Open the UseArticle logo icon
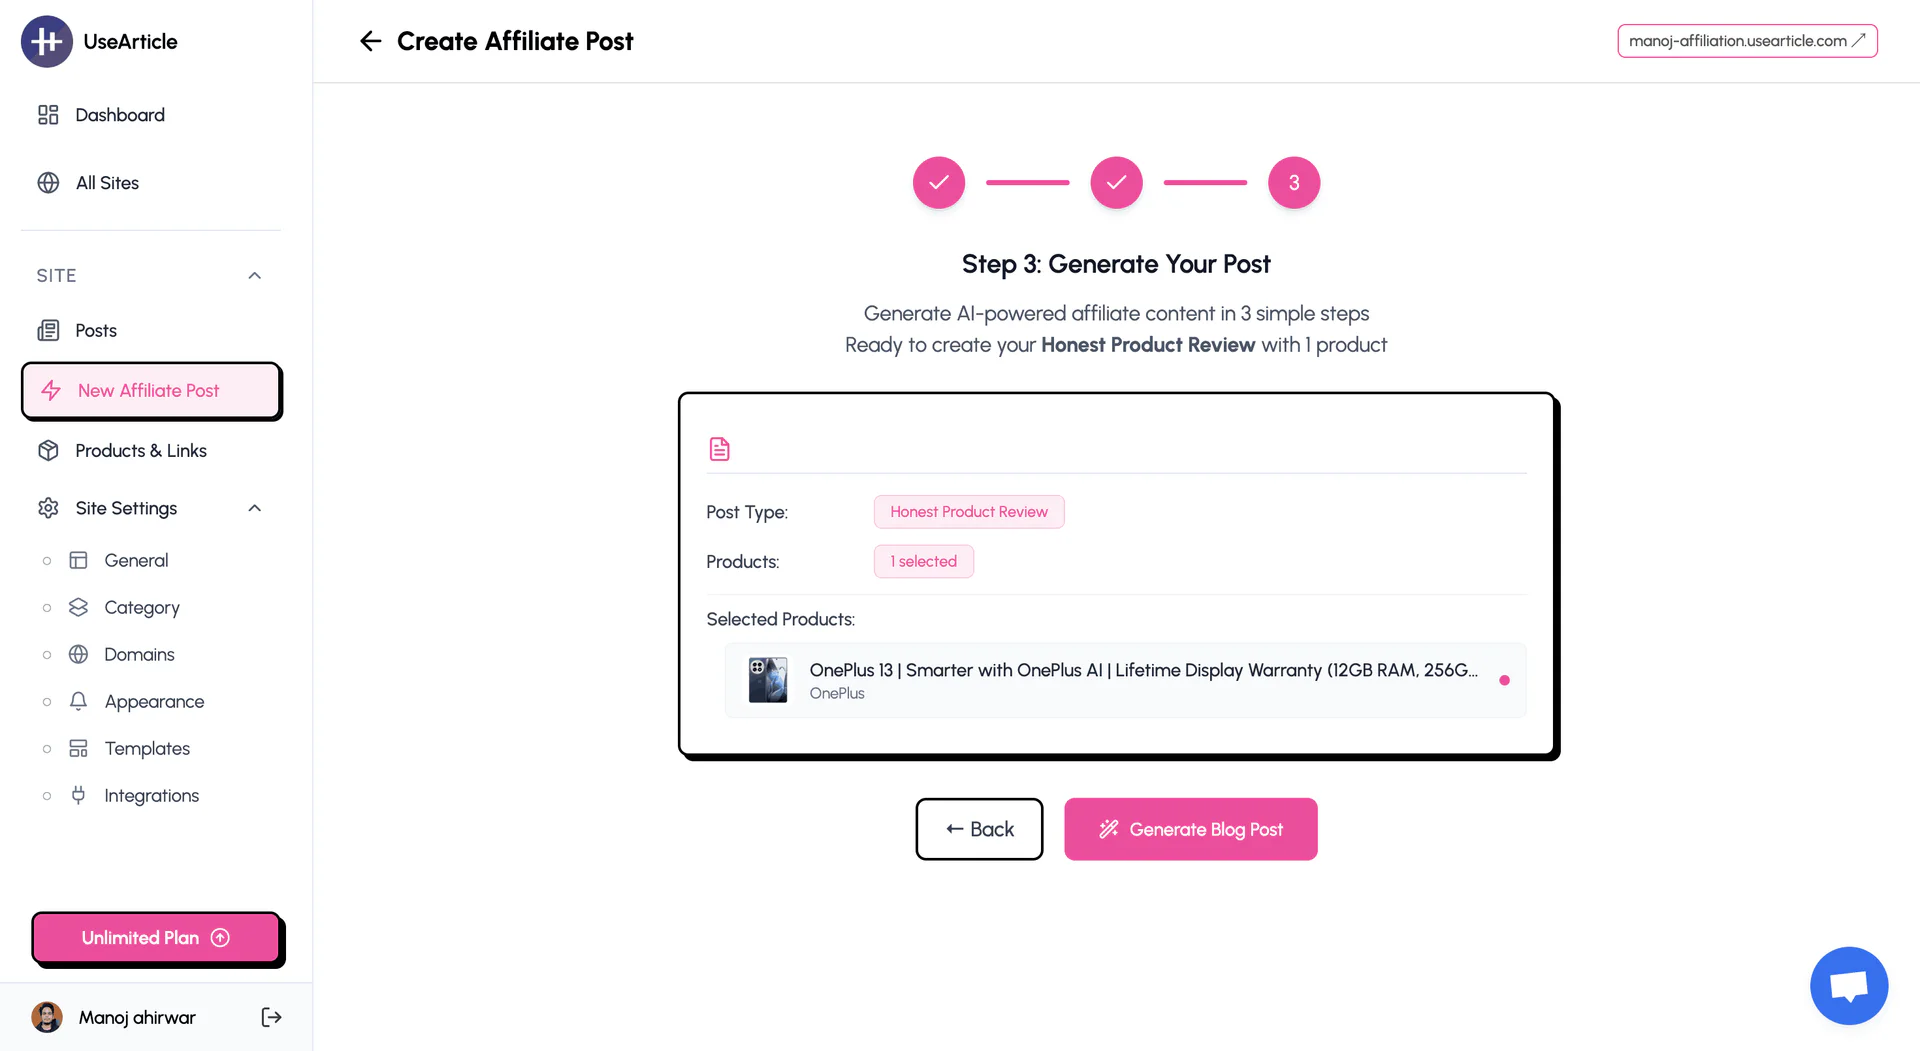The height and width of the screenshot is (1051, 1920). point(47,41)
